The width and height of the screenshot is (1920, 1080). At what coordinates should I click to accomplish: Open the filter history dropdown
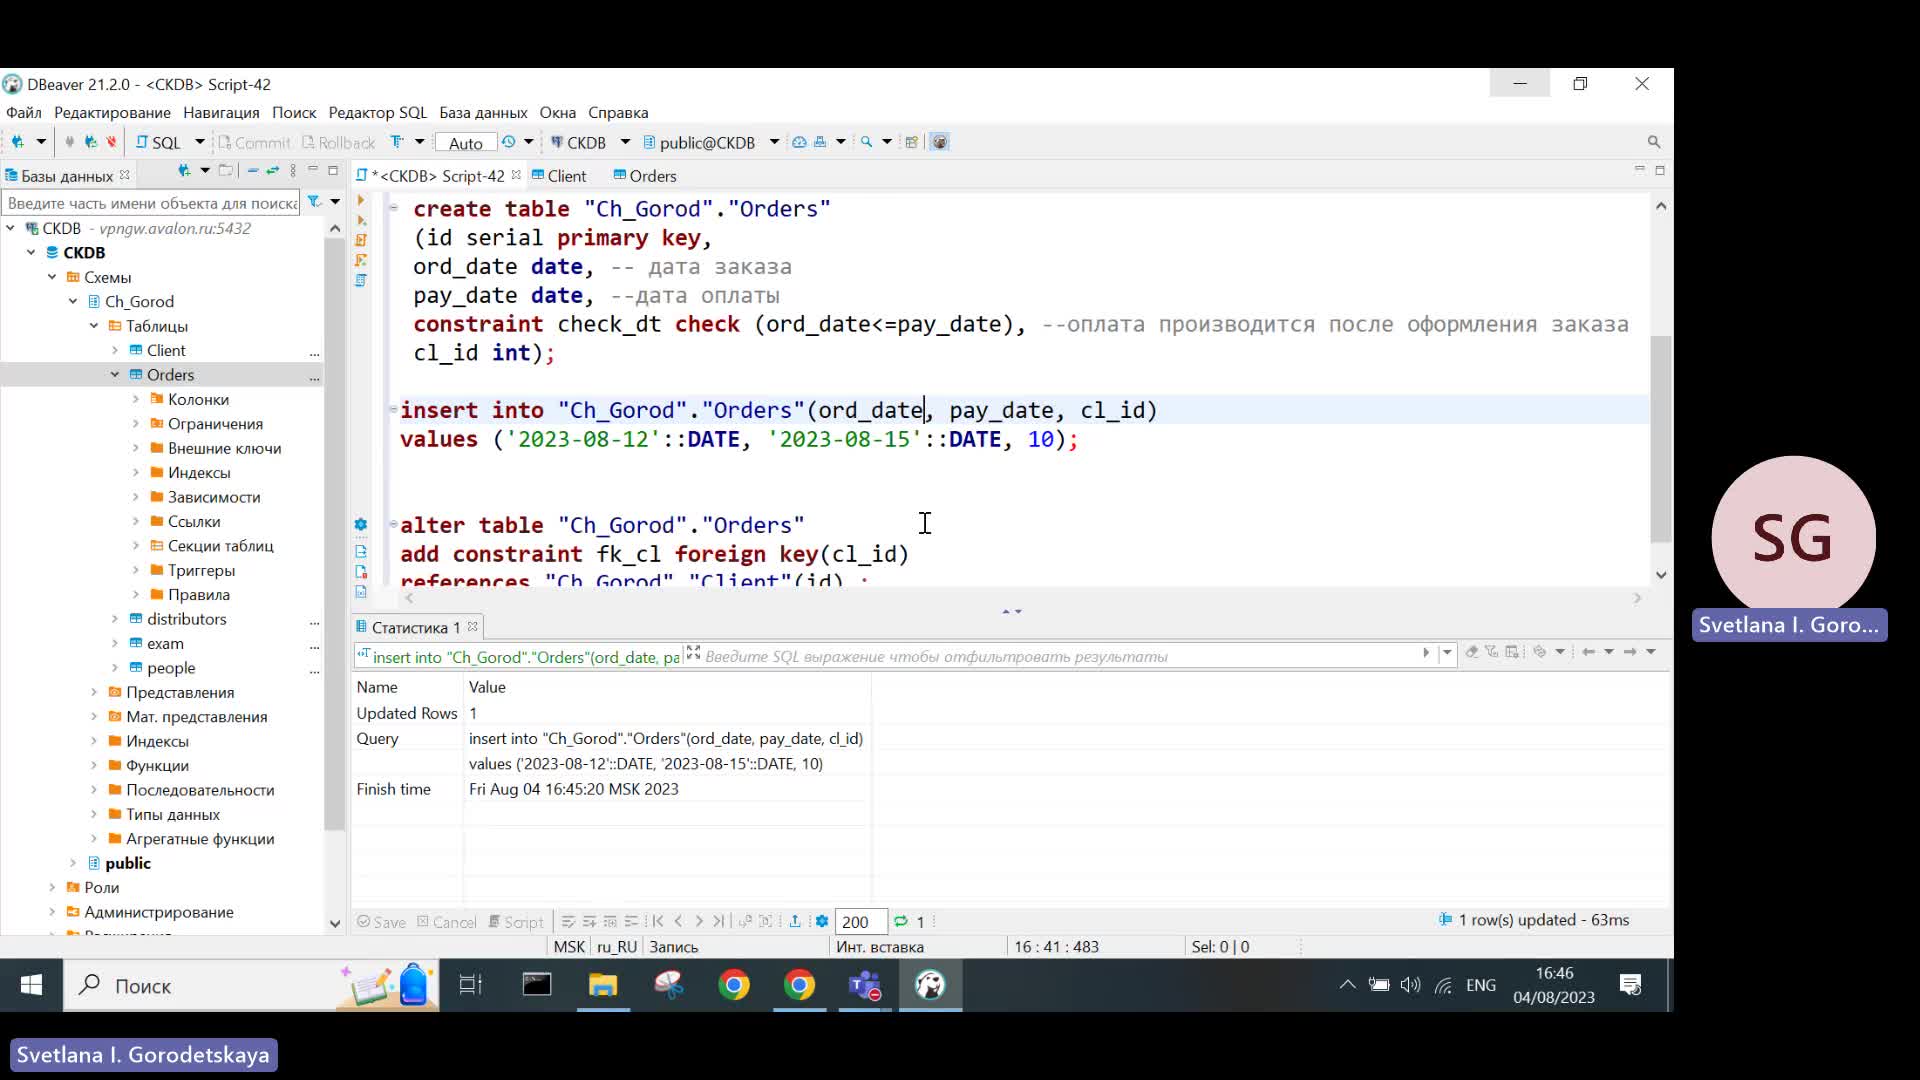click(x=1447, y=652)
